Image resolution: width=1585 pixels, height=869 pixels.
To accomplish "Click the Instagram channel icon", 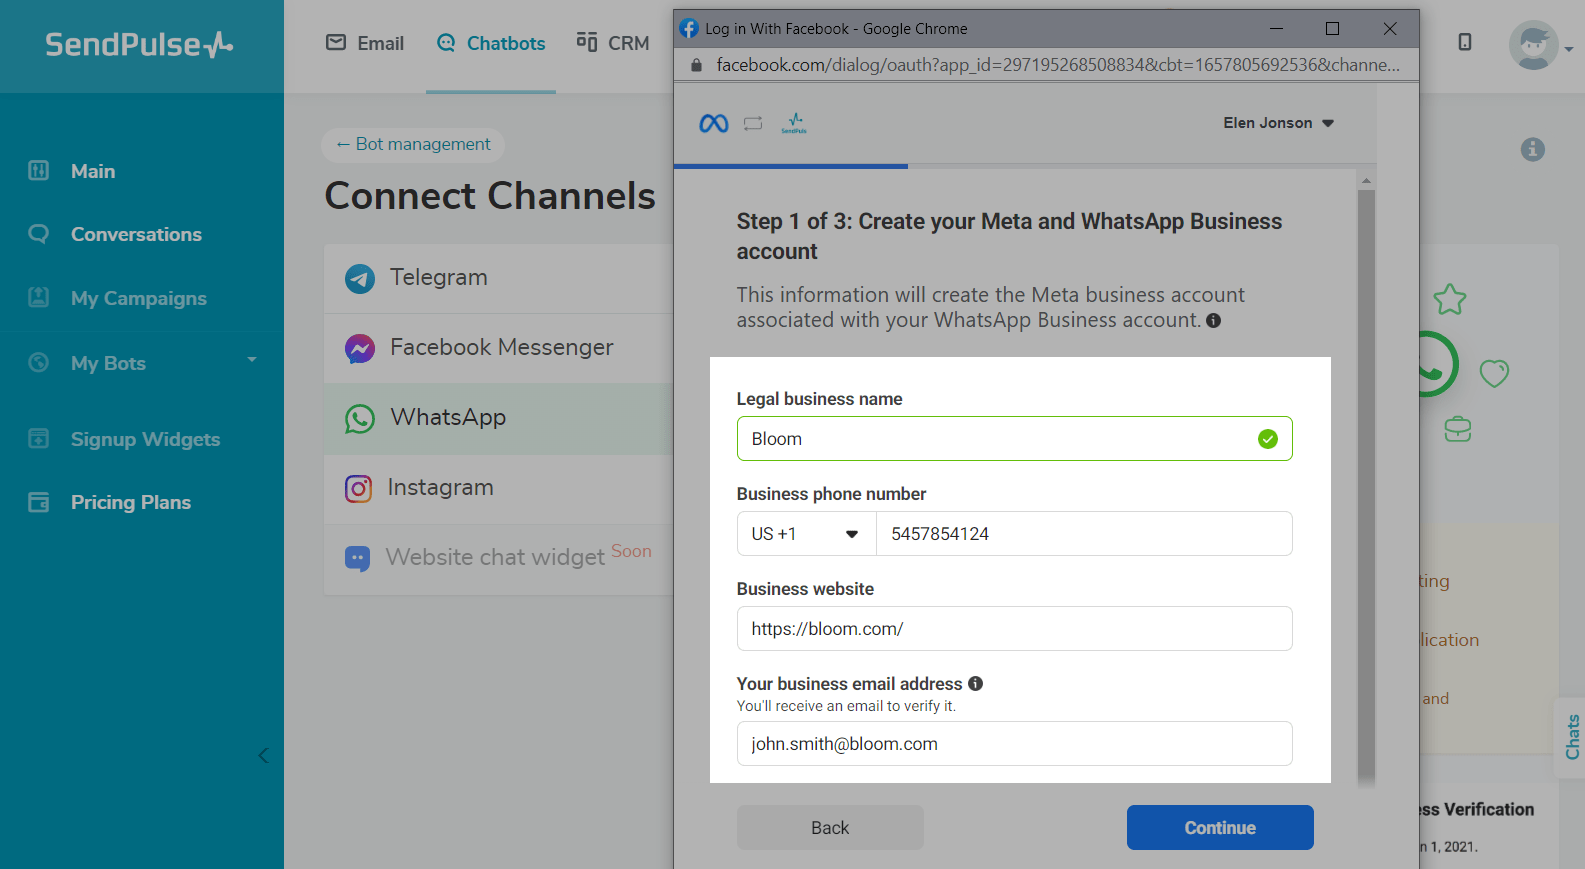I will pos(358,488).
